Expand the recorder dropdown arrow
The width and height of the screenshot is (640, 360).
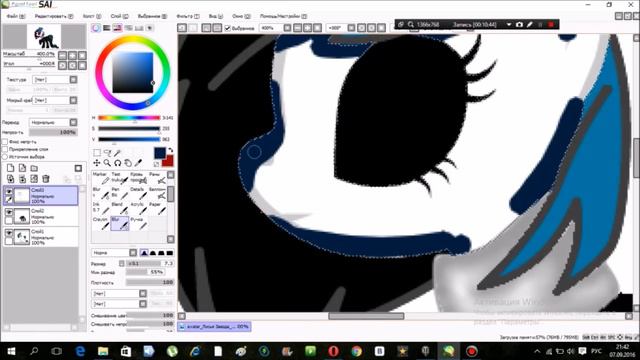(x=509, y=24)
